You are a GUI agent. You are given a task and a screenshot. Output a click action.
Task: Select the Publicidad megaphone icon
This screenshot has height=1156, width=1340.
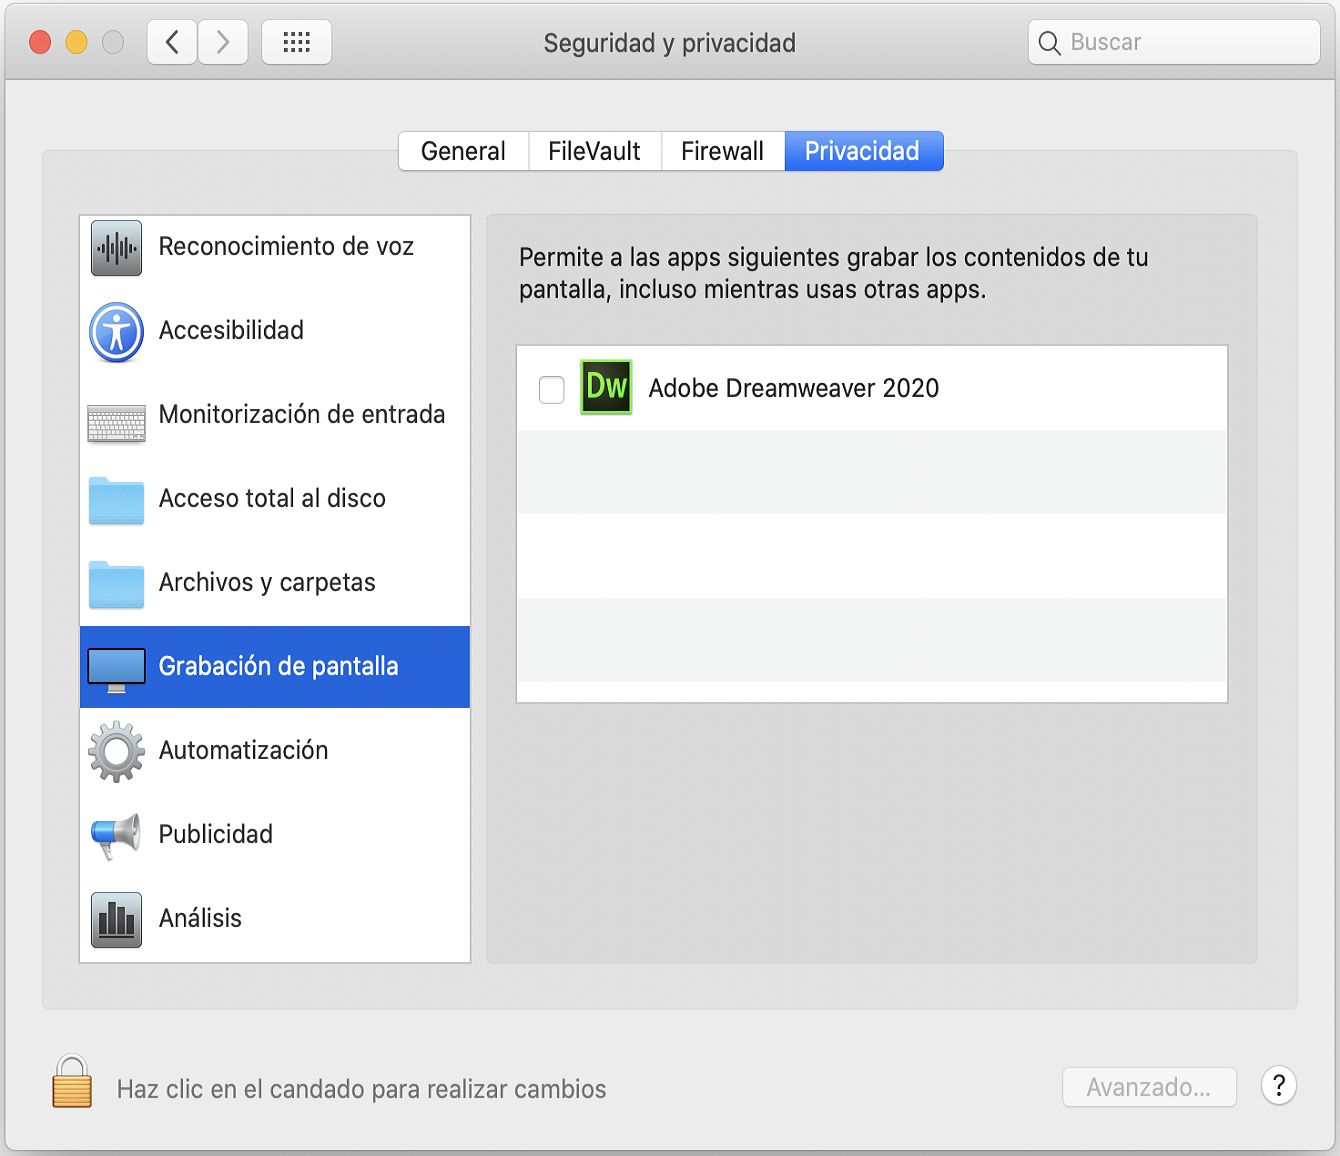(116, 835)
